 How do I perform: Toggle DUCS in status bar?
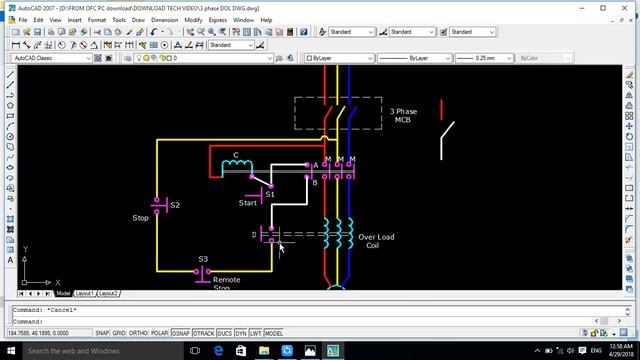[224, 333]
